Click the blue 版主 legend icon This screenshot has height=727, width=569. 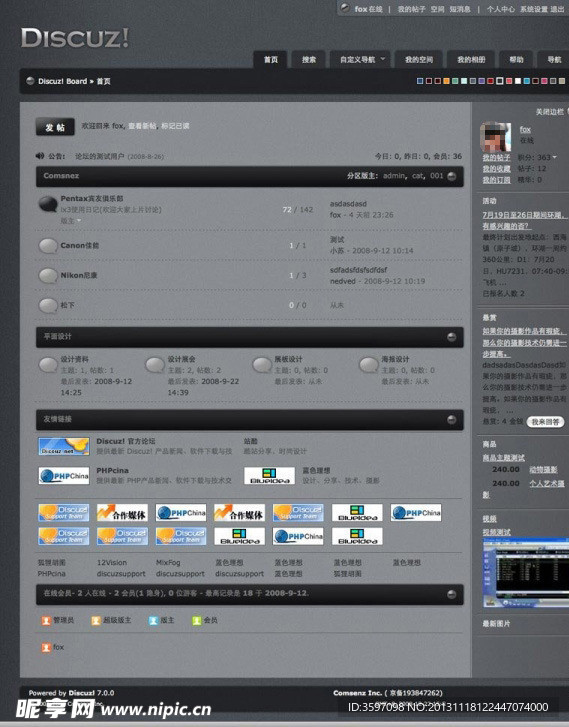(x=153, y=620)
